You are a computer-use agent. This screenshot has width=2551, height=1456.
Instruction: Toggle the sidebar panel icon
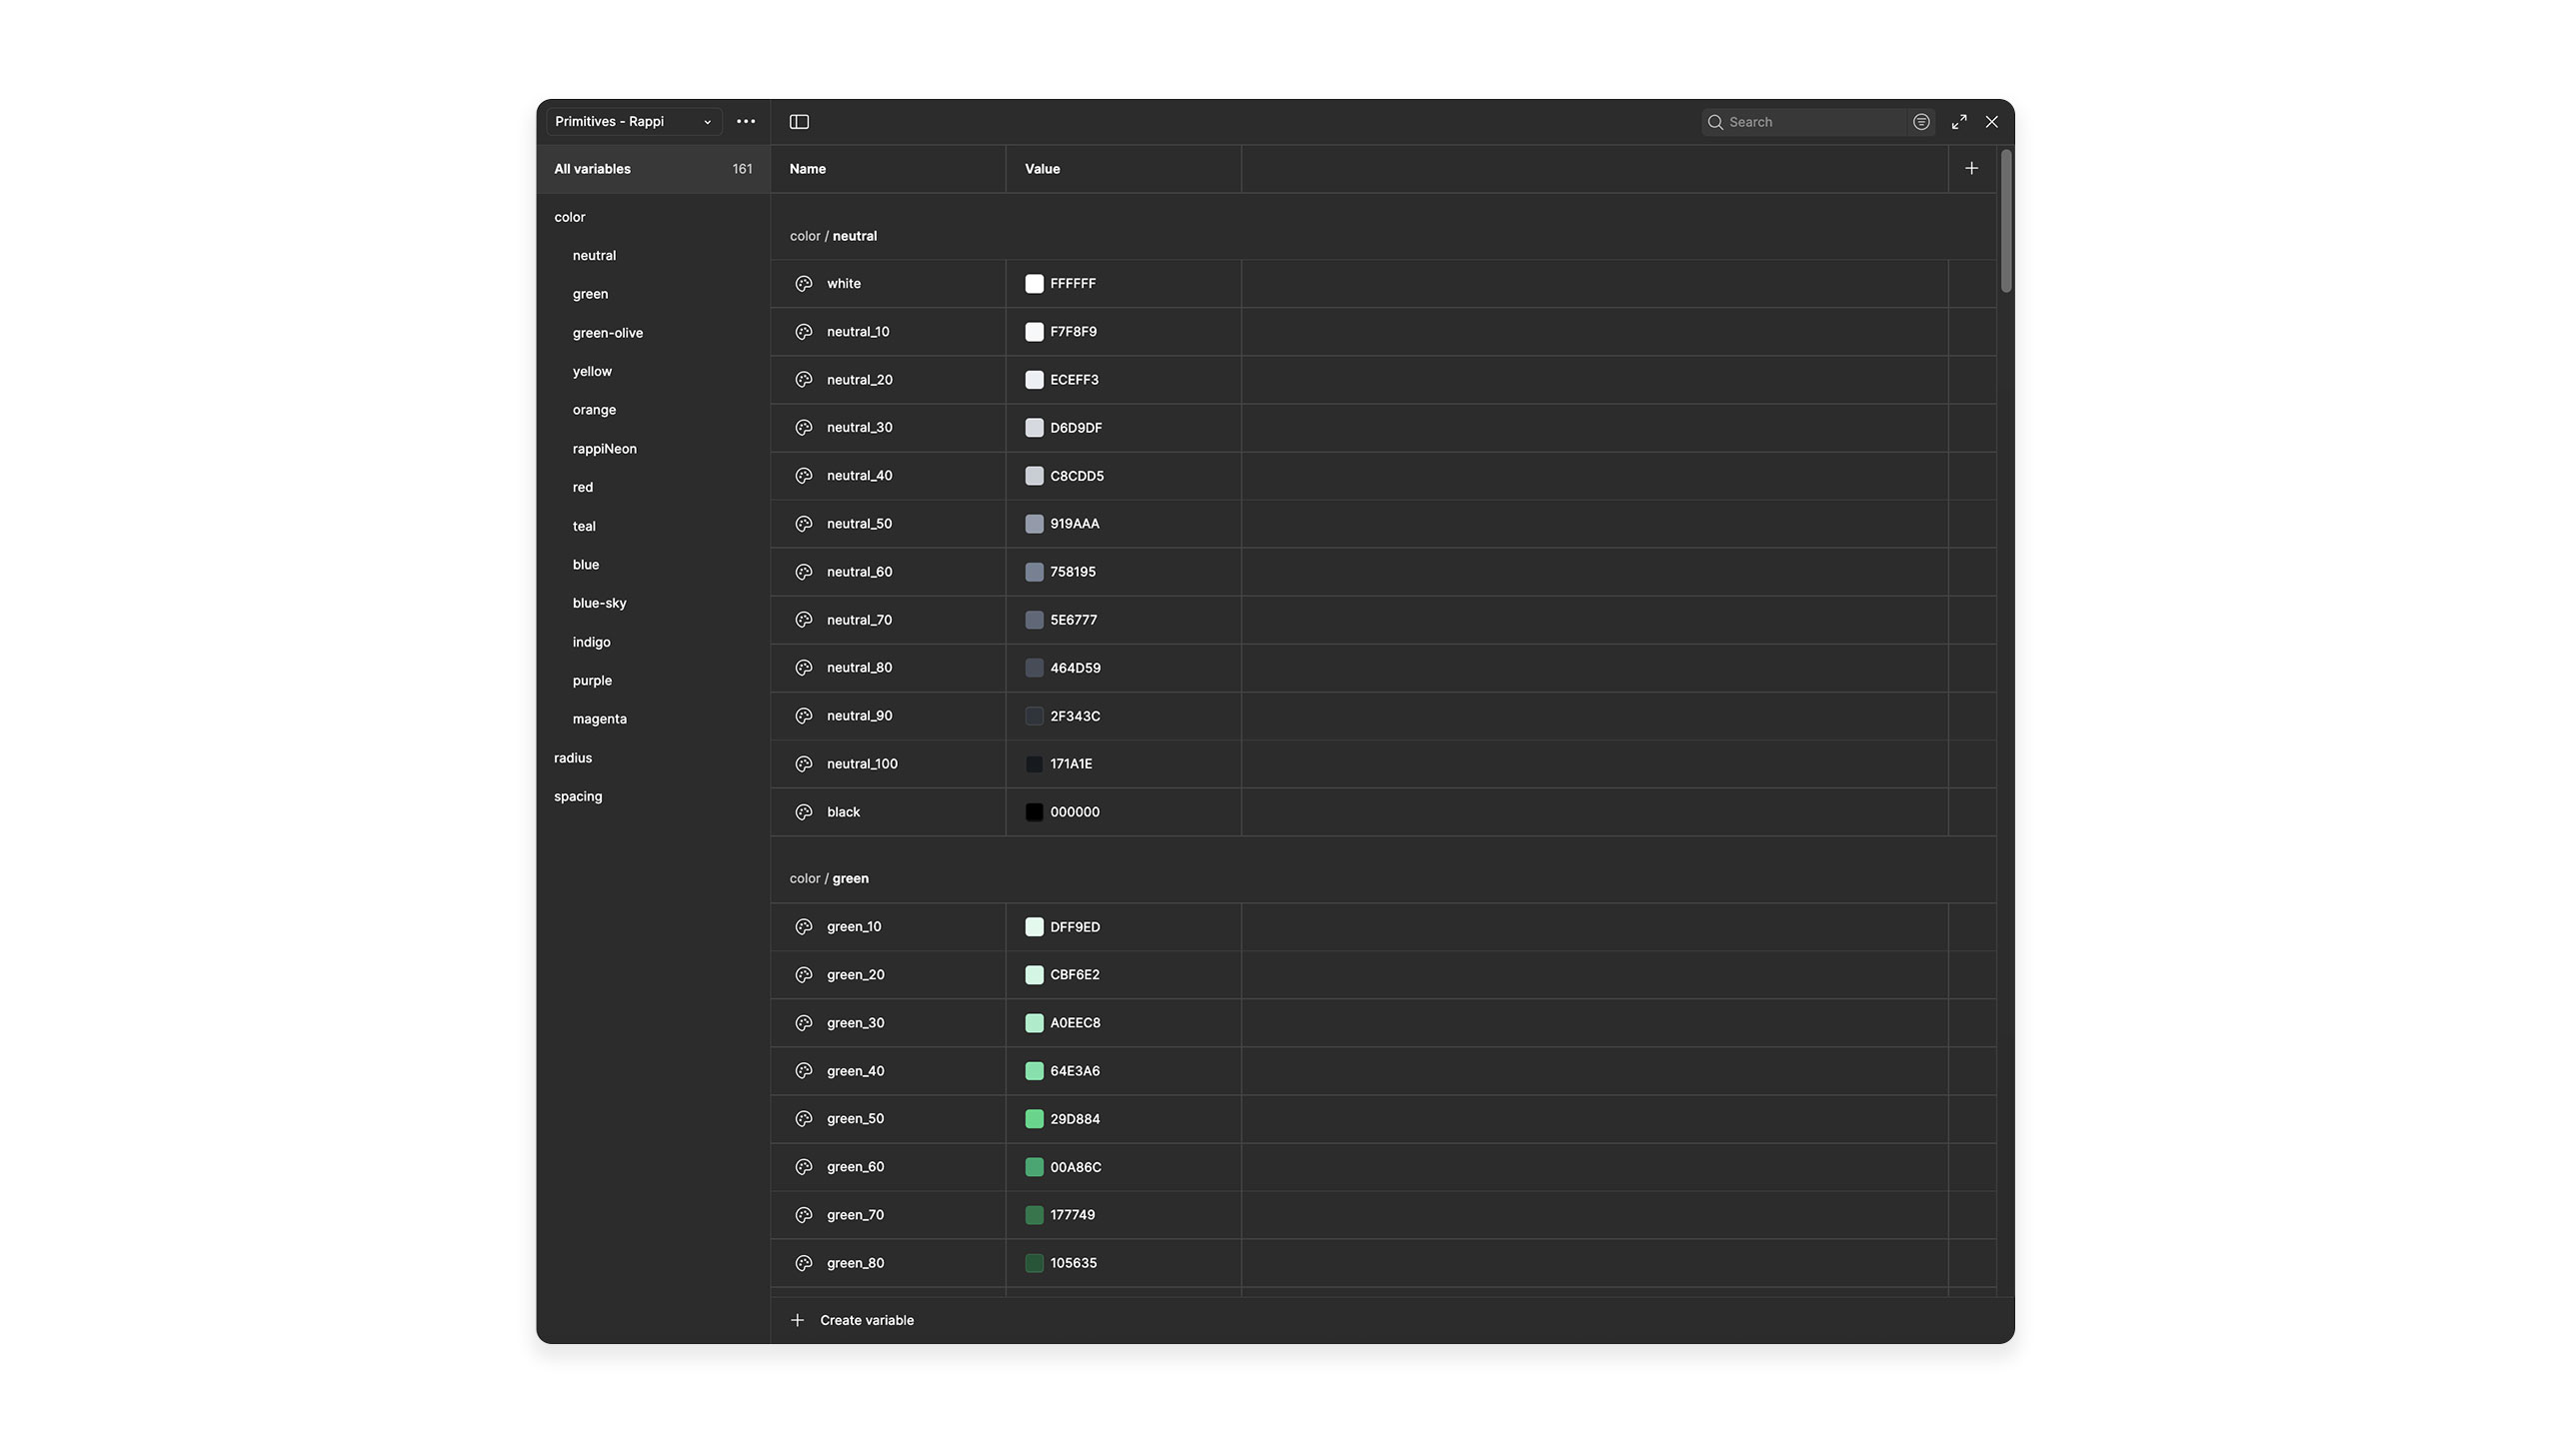point(798,122)
